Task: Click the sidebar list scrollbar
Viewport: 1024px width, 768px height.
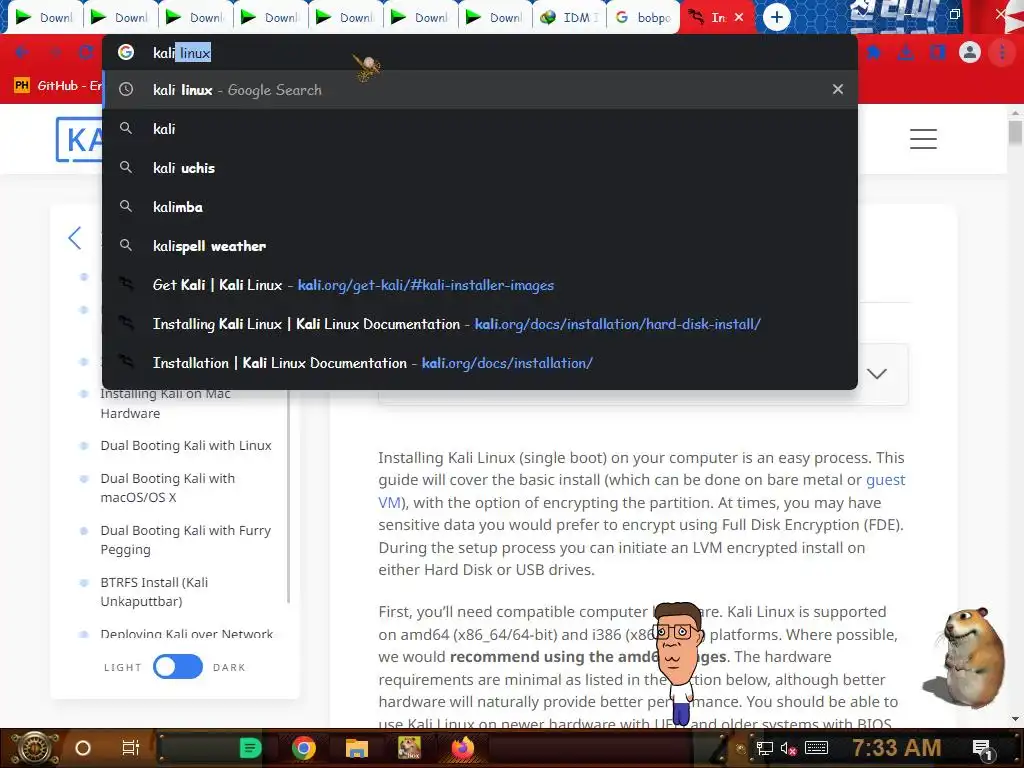Action: point(289,496)
